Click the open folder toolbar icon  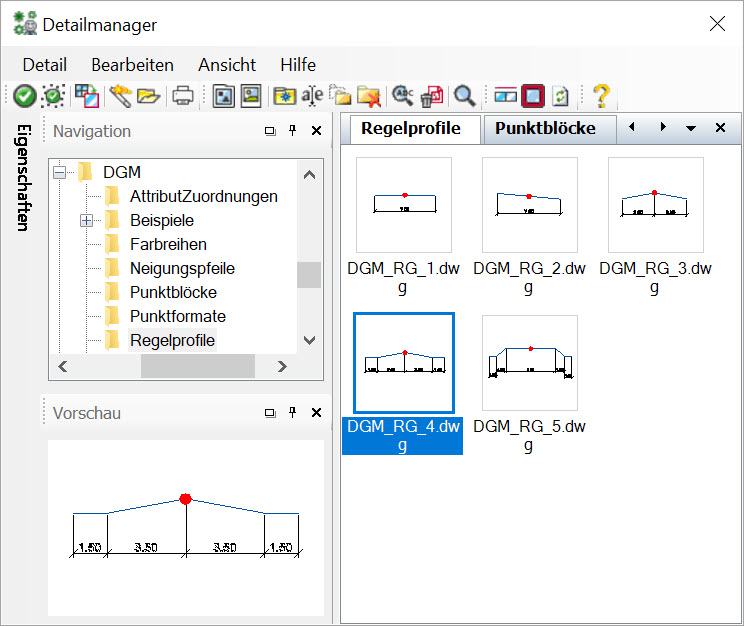point(149,96)
